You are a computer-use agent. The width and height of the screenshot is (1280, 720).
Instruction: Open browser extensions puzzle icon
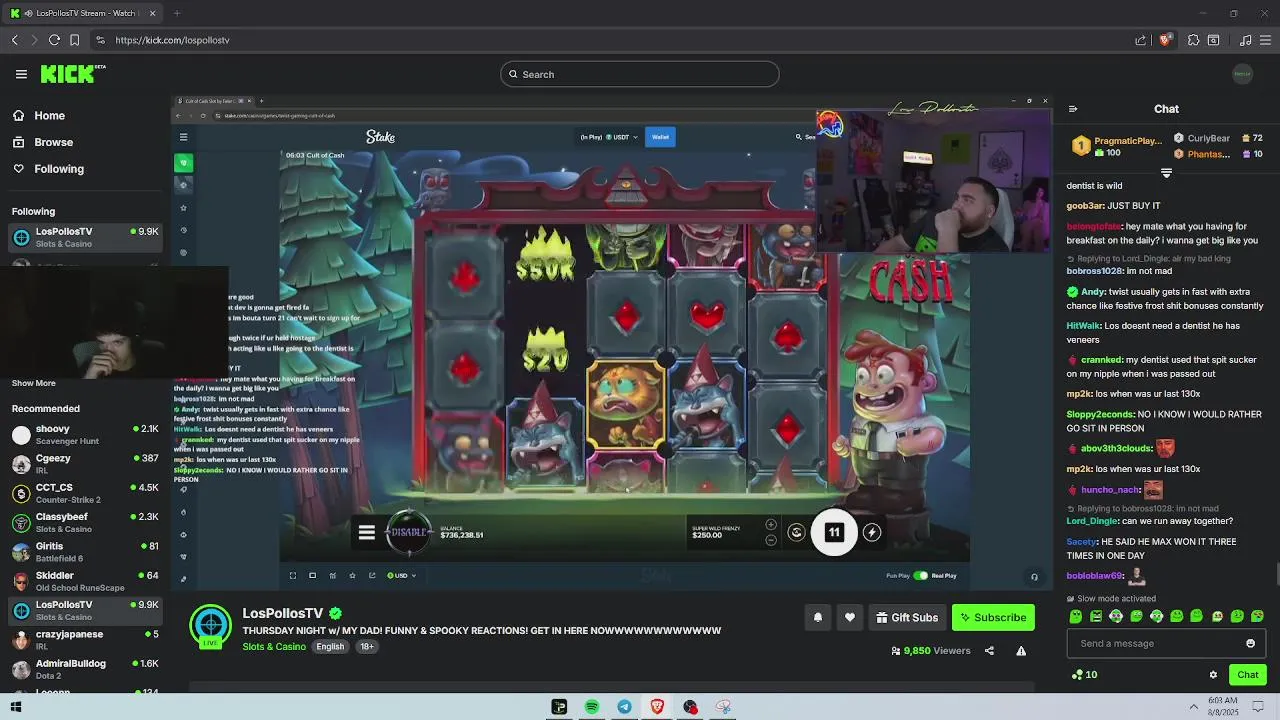point(1193,40)
